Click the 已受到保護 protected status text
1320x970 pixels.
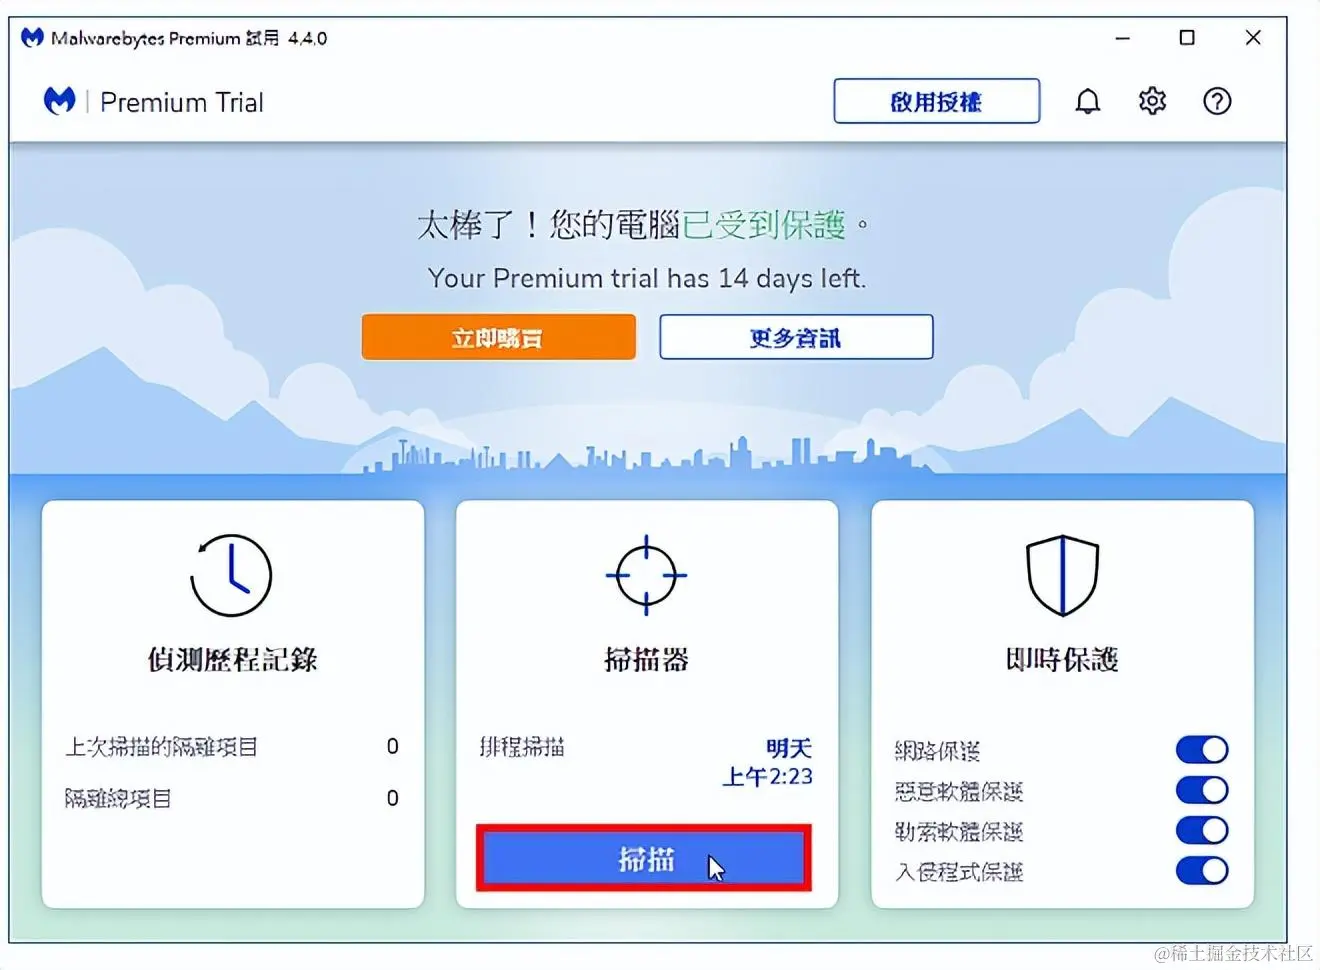click(x=764, y=225)
